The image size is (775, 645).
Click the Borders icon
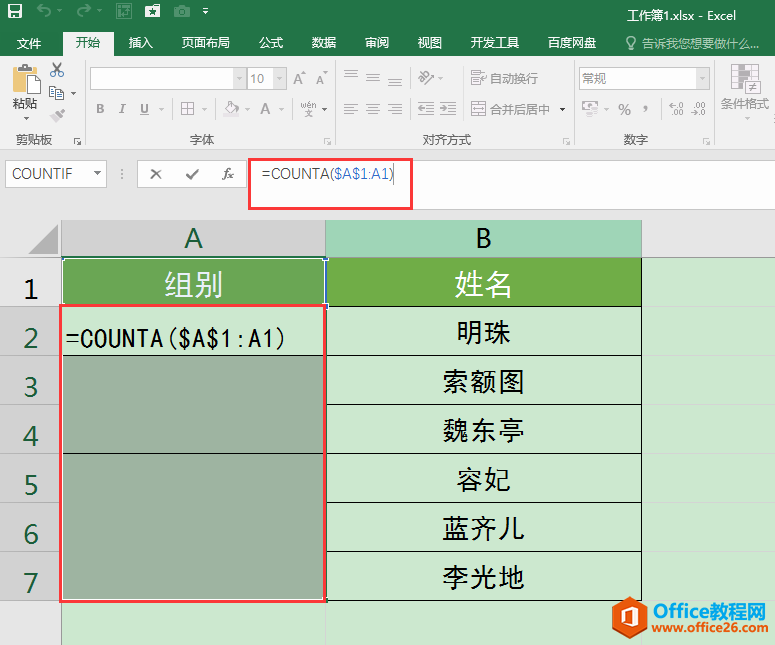click(x=187, y=109)
